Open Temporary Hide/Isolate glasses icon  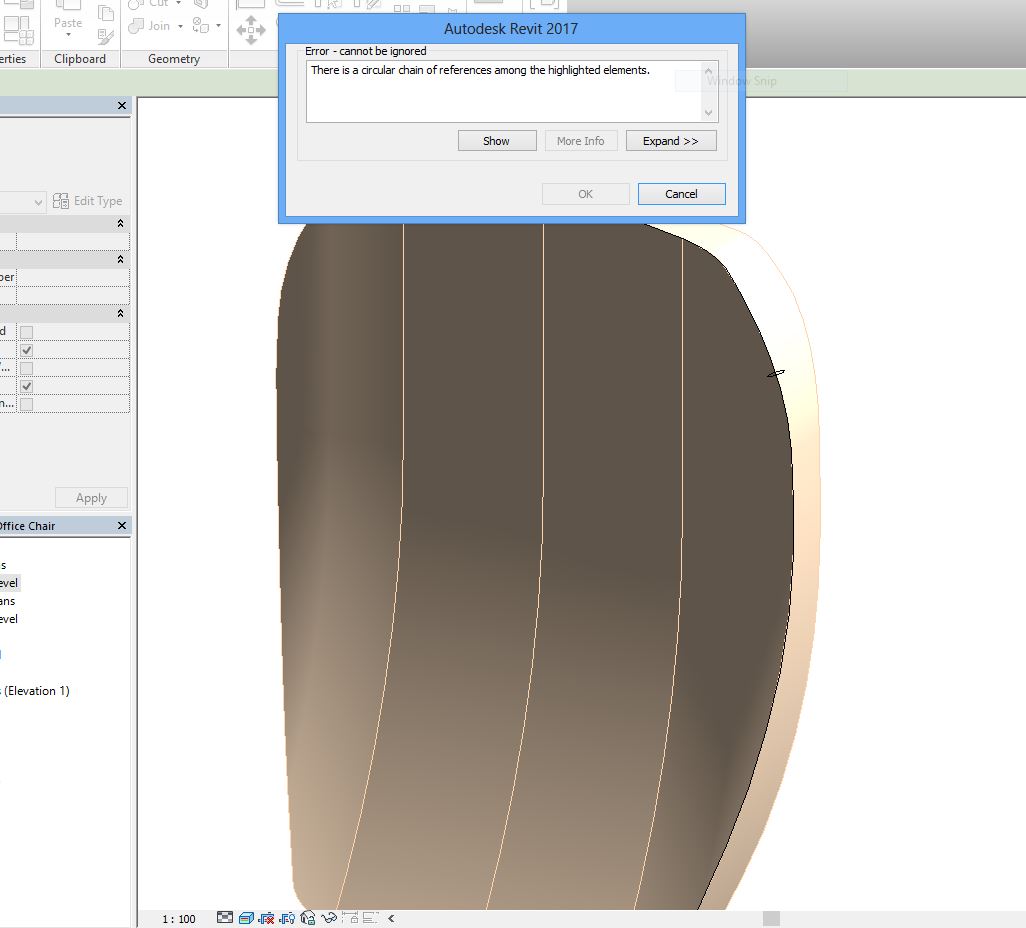[x=330, y=917]
